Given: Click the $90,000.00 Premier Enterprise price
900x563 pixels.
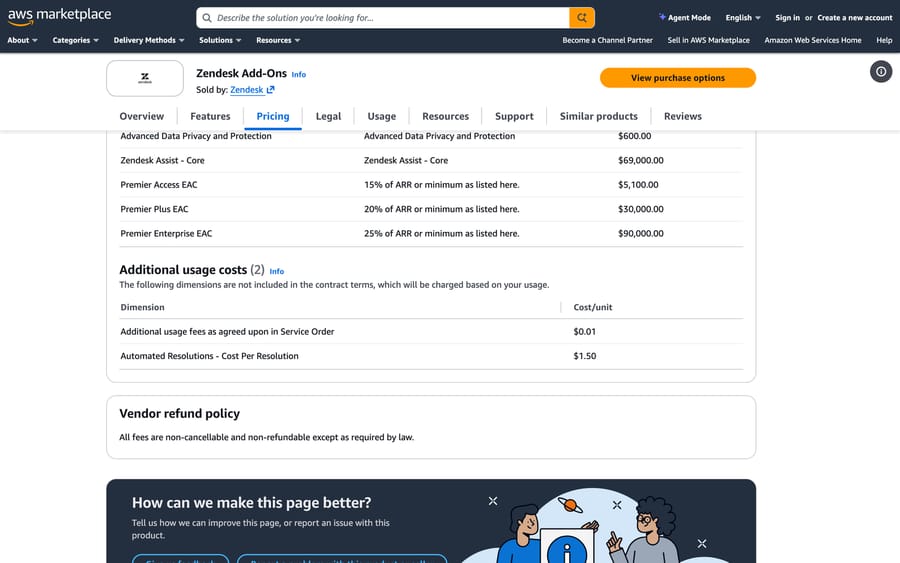Looking at the screenshot, I should [x=641, y=234].
